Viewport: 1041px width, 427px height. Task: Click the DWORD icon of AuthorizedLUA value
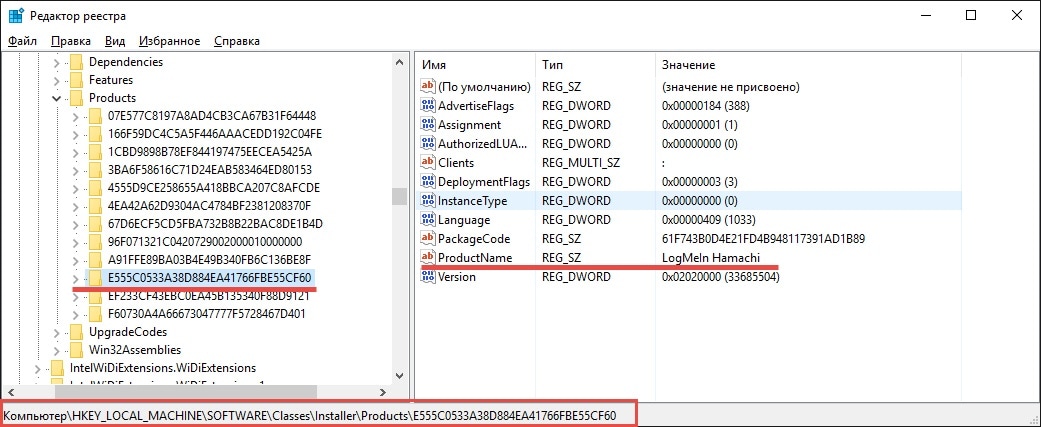click(x=428, y=143)
